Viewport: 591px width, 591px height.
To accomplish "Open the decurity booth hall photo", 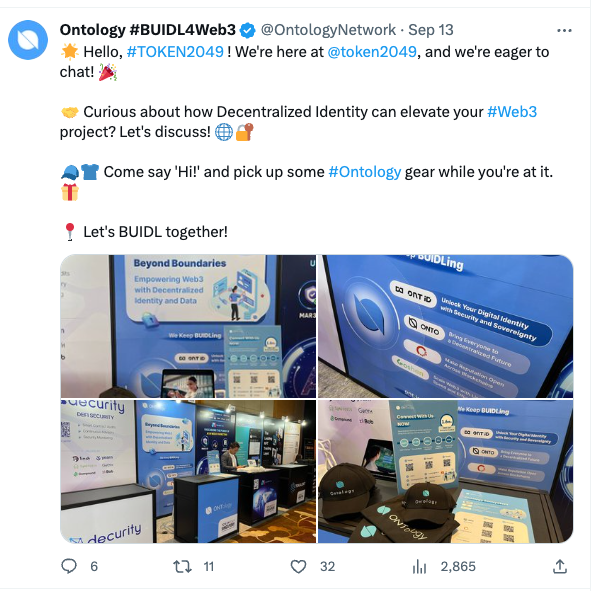I will (188, 472).
